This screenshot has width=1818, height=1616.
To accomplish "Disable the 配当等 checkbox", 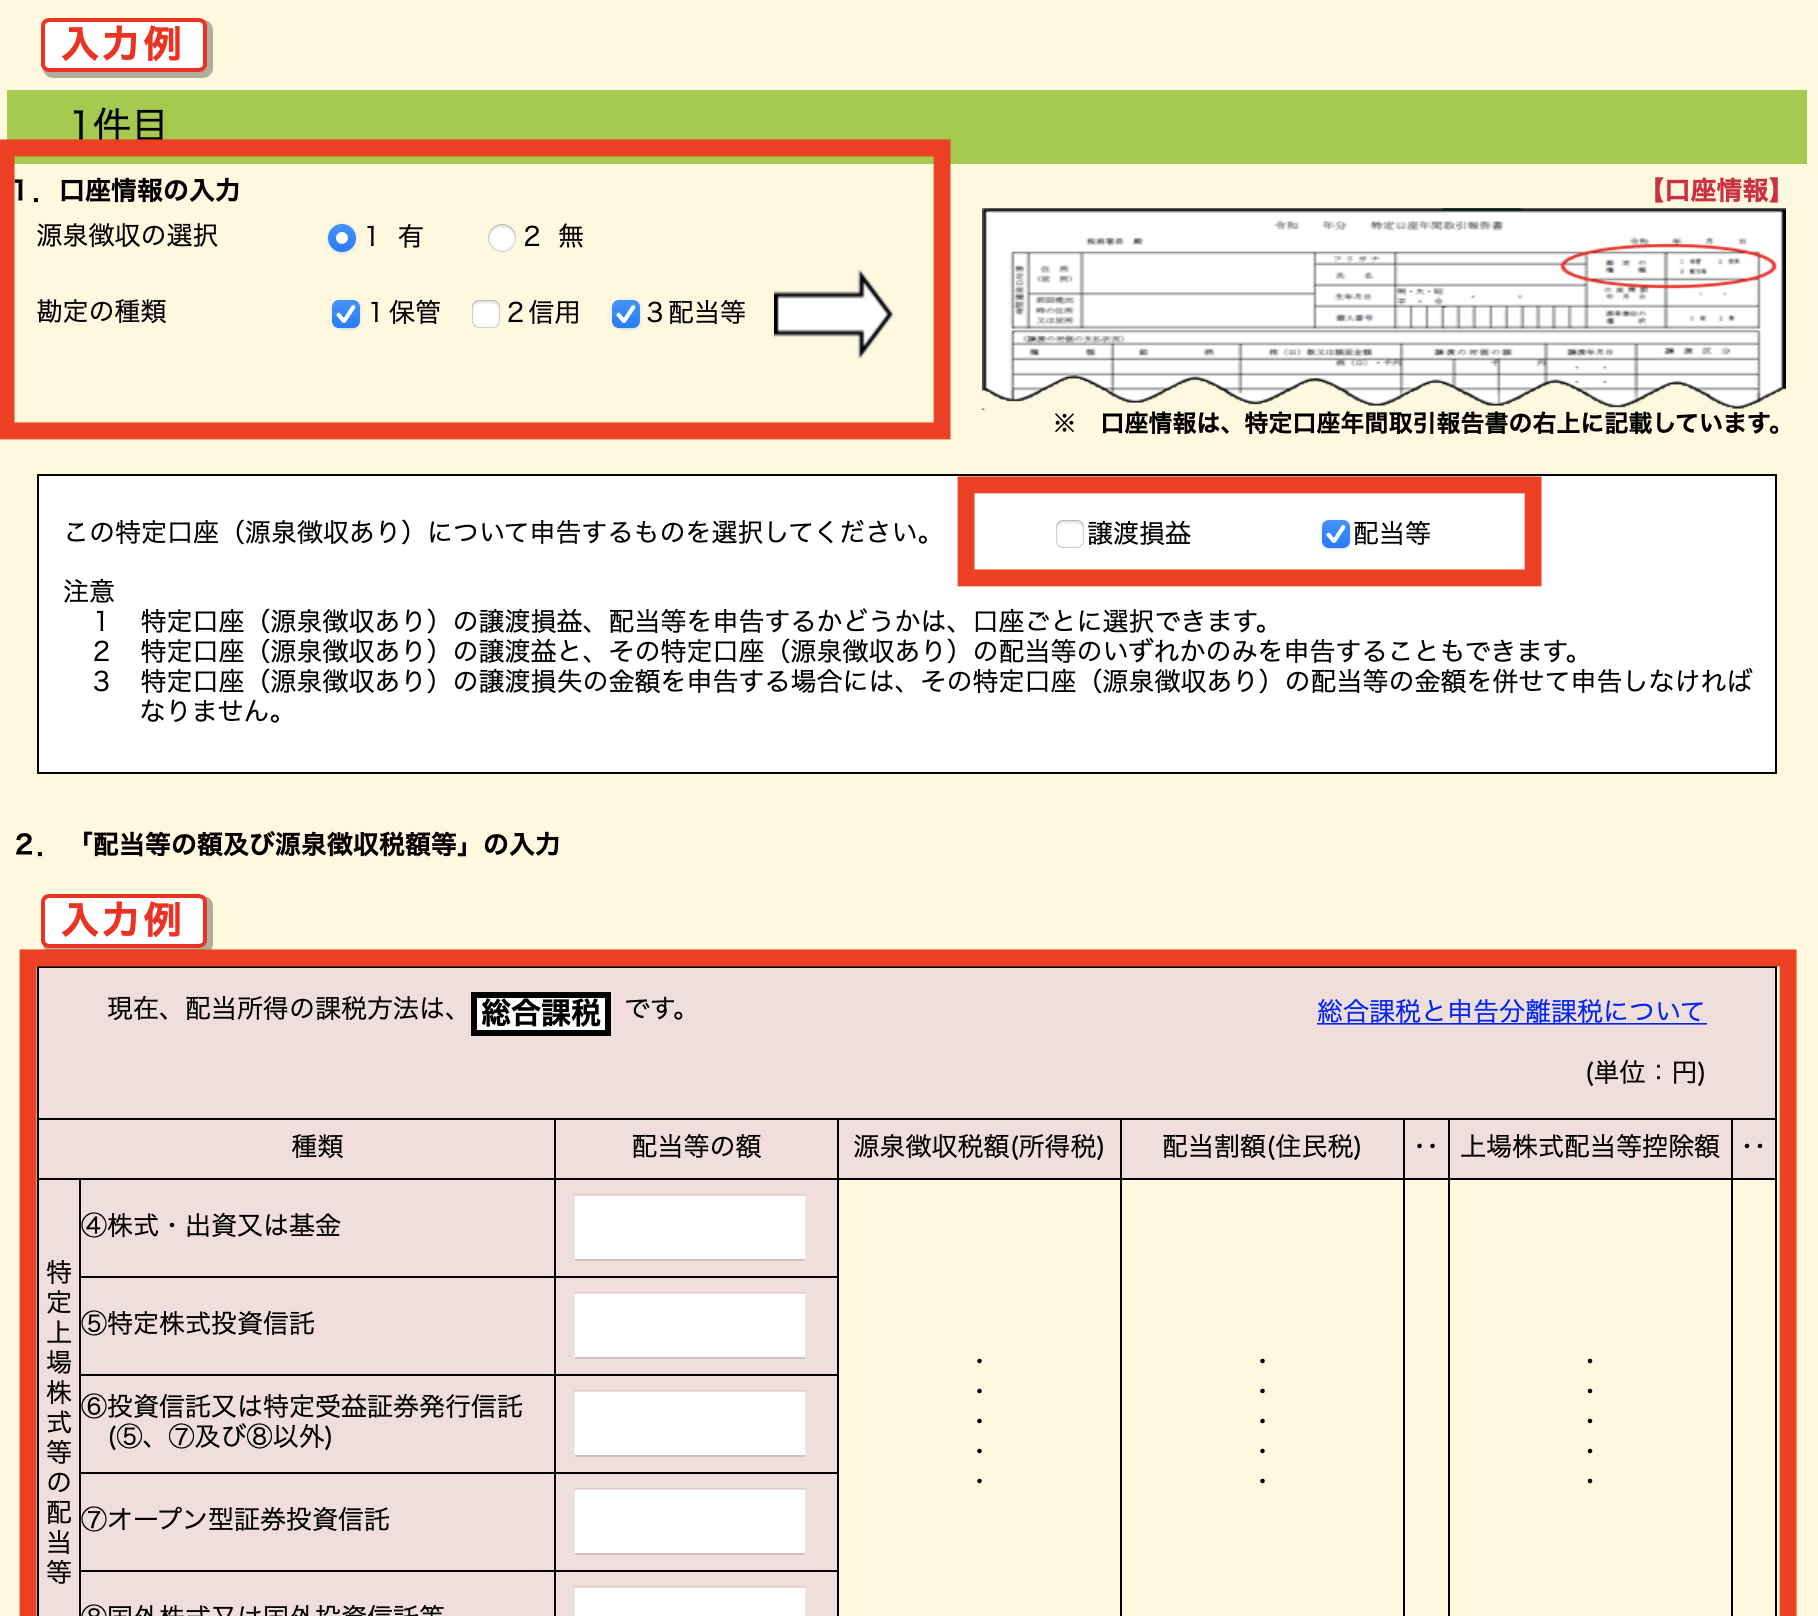I will pos(1337,534).
